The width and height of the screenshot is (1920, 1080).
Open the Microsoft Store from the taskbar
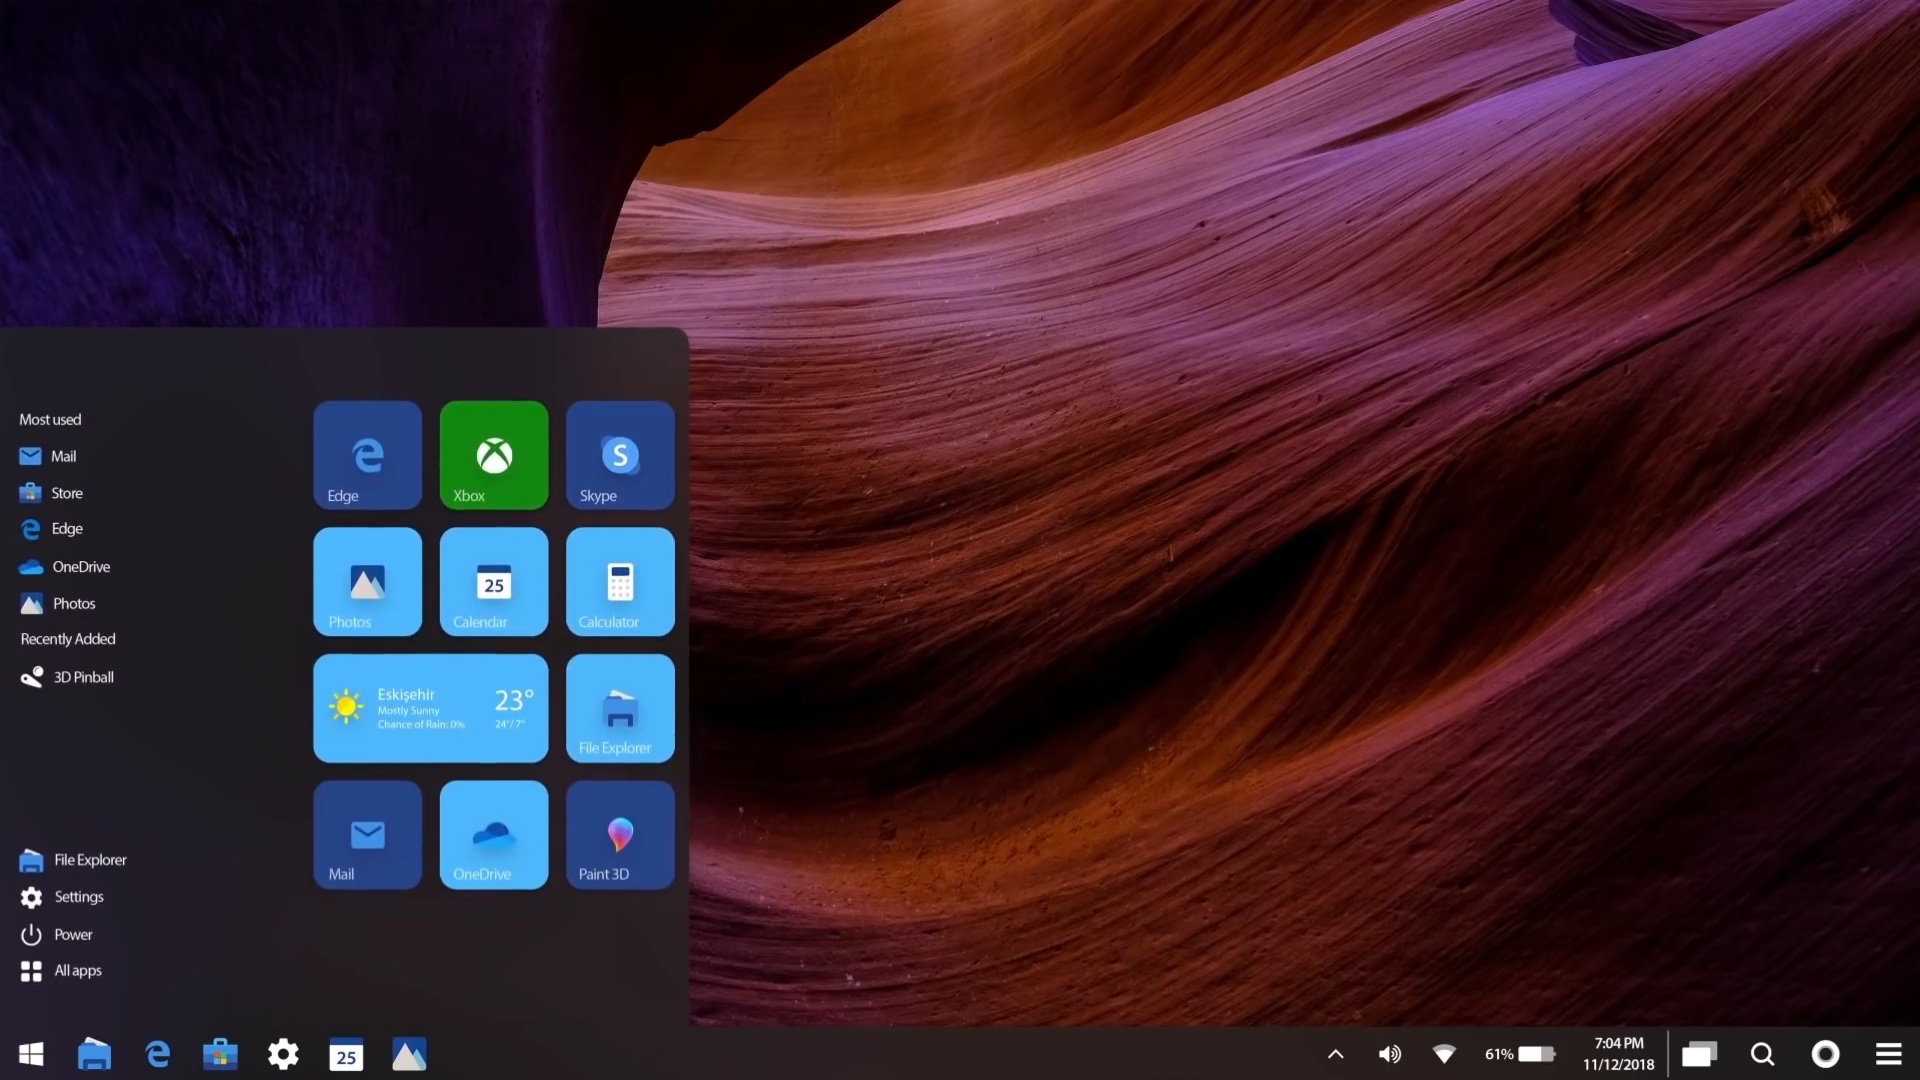220,1054
